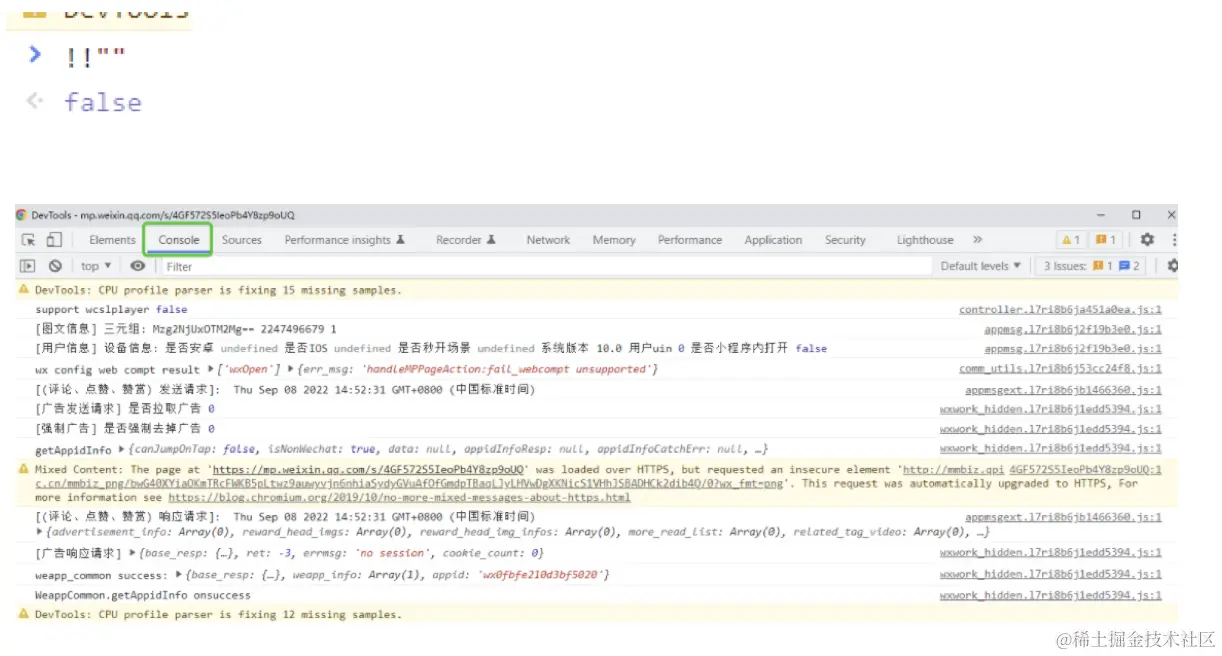Open wxwork_hidden link on 强制广告 row
Image resolution: width=1222 pixels, height=656 pixels.
pyautogui.click(x=1051, y=429)
